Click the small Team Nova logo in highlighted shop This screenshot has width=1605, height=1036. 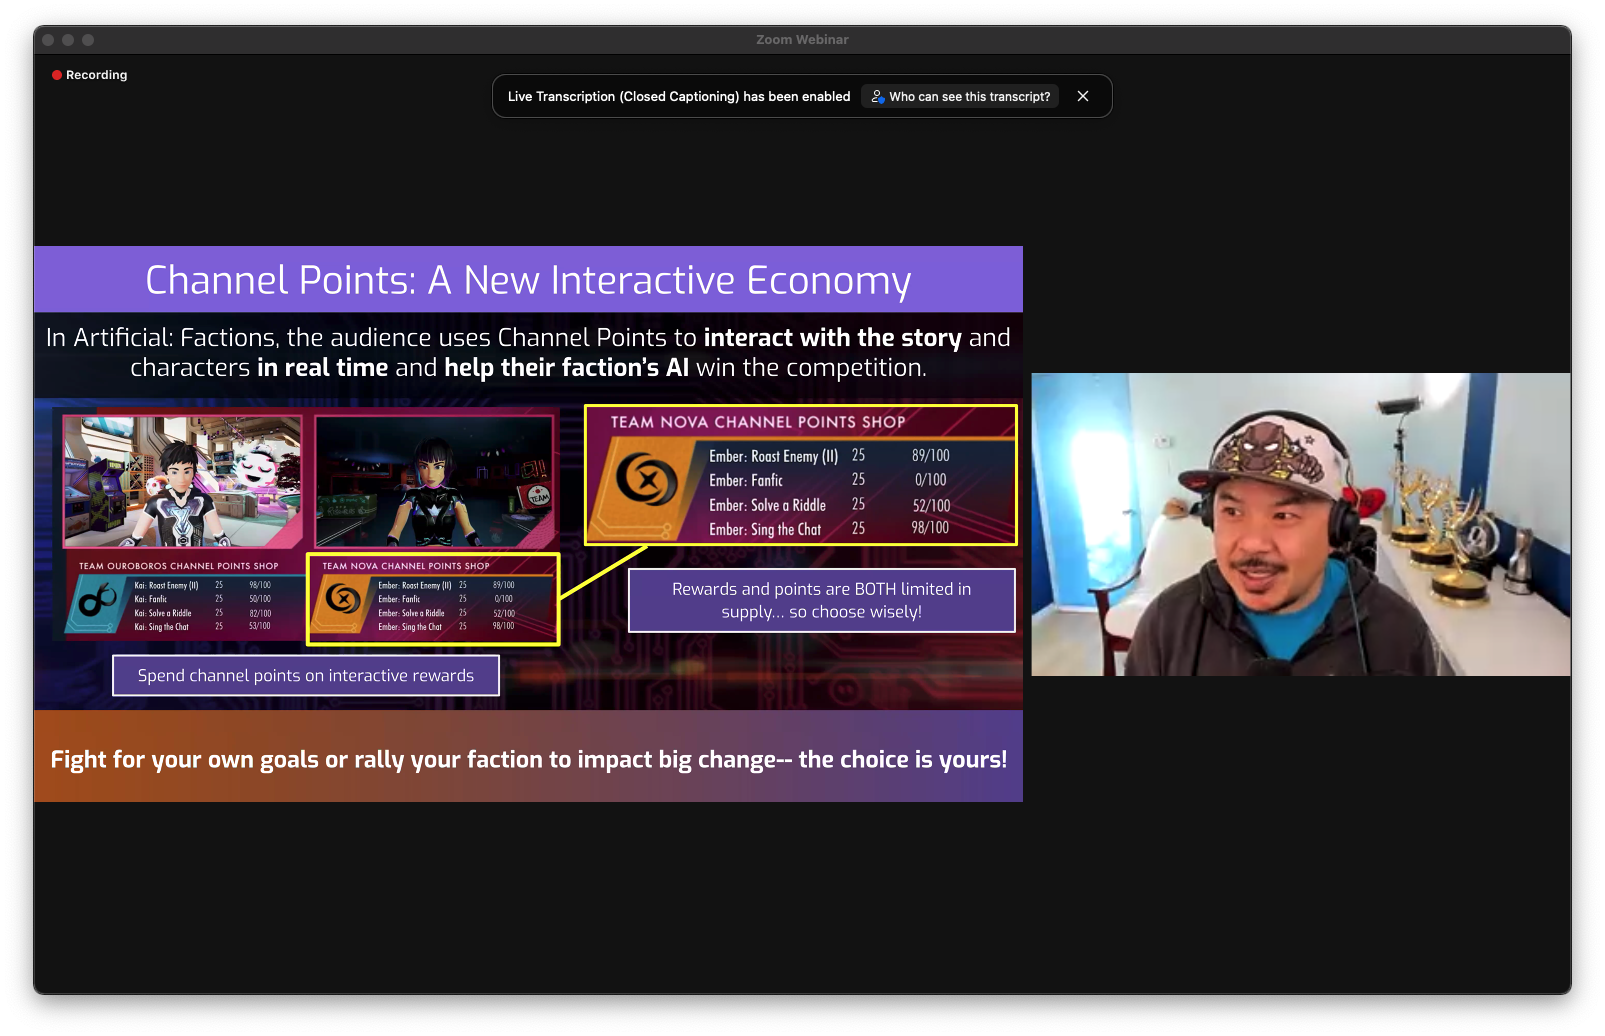[343, 598]
